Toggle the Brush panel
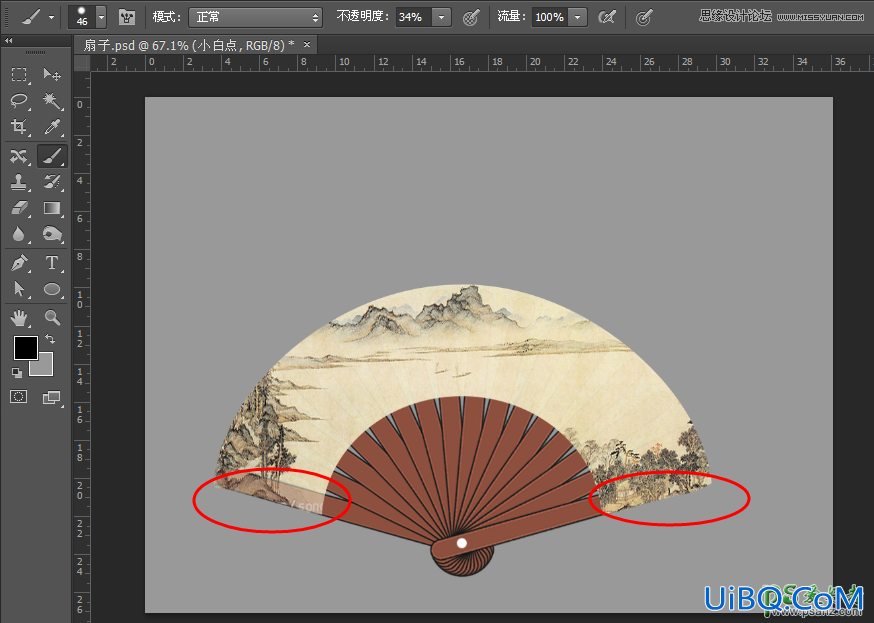This screenshot has height=623, width=874. [x=127, y=17]
